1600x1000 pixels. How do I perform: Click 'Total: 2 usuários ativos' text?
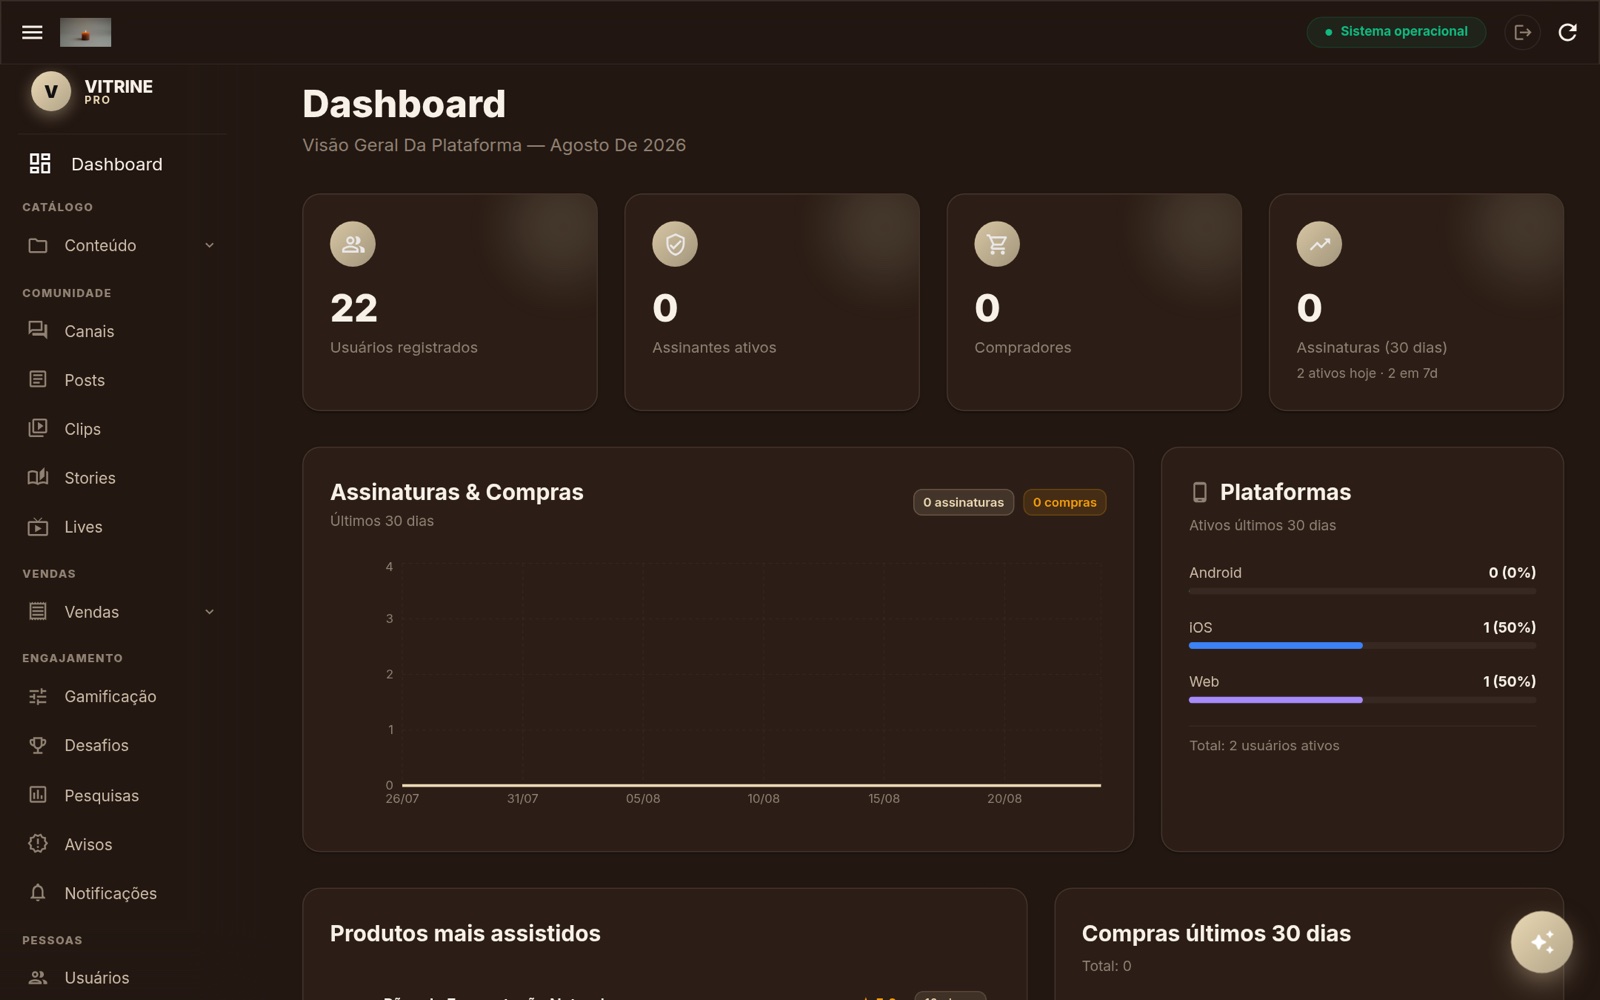pos(1263,746)
